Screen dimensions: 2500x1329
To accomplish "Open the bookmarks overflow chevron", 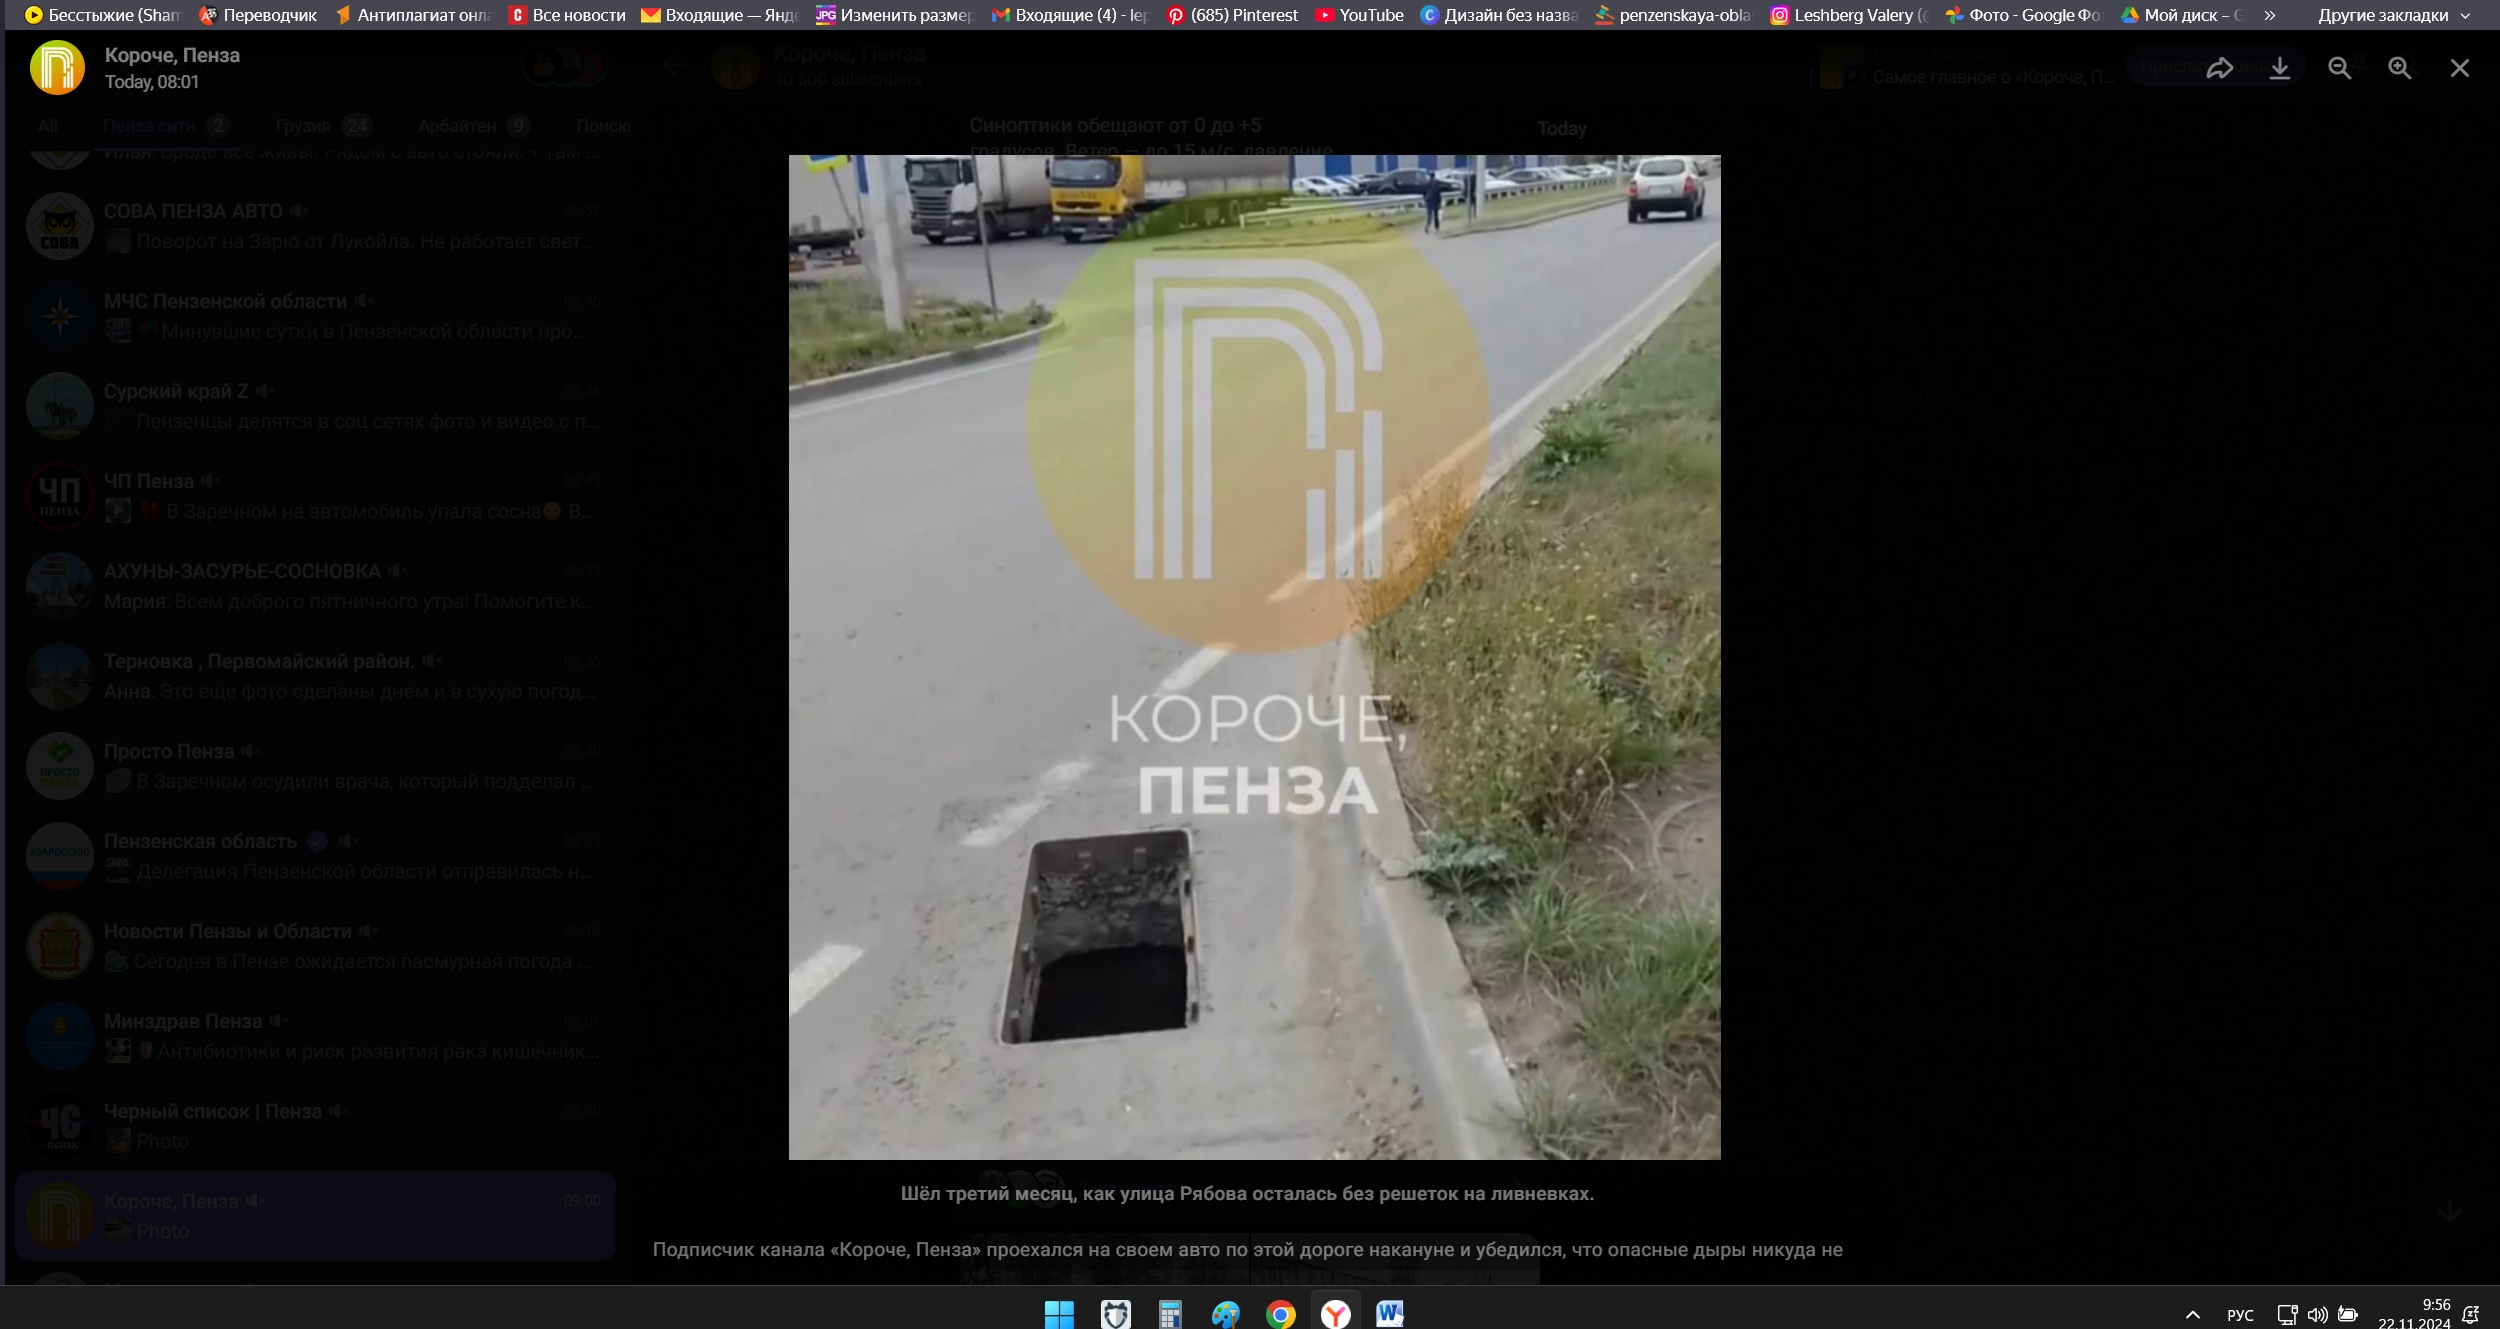I will click(x=2268, y=15).
